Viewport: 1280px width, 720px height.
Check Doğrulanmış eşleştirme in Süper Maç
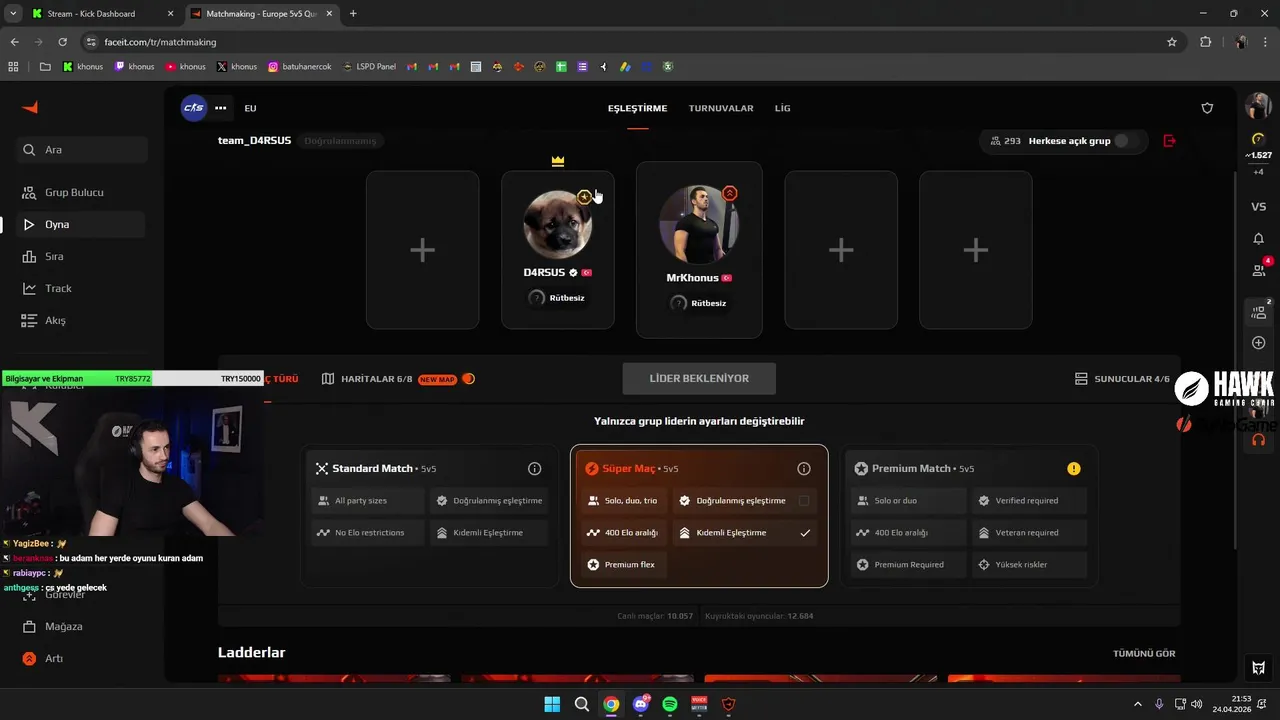coord(804,501)
